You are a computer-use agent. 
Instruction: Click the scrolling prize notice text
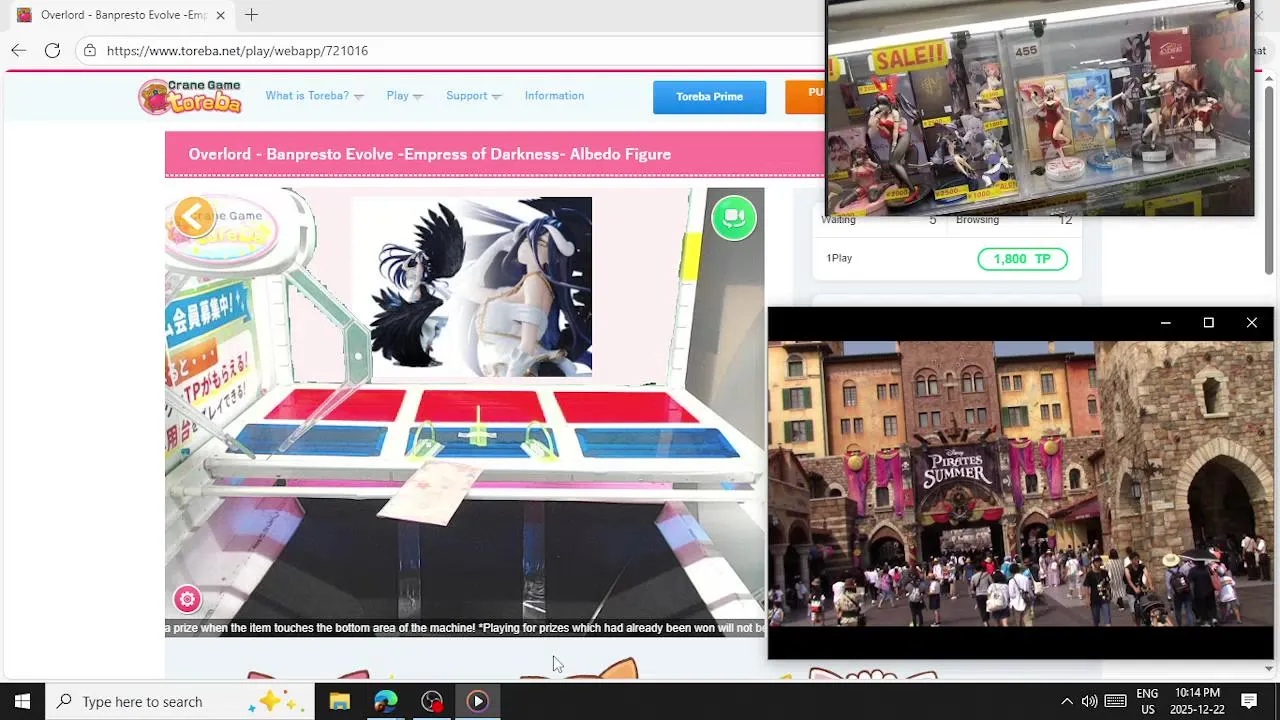(x=465, y=628)
